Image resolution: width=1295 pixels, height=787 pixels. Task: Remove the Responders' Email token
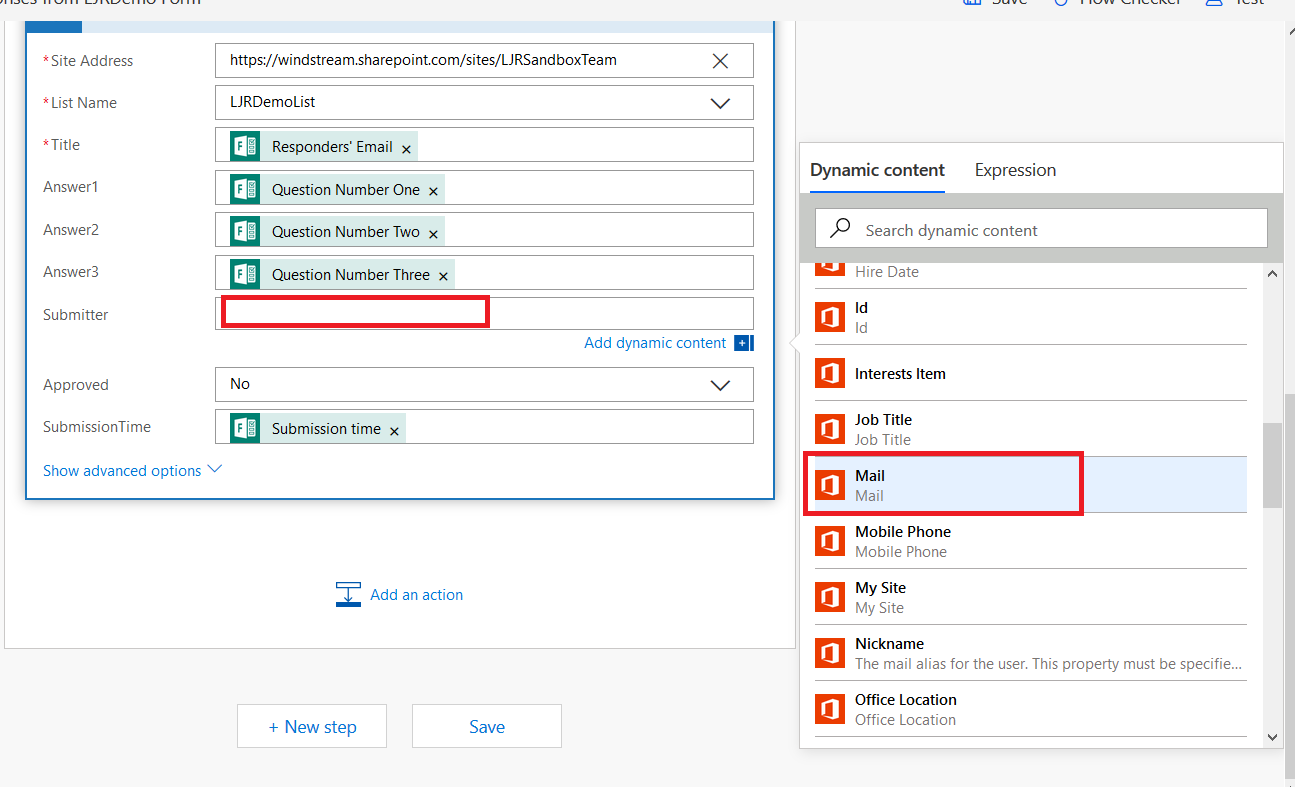tap(406, 149)
